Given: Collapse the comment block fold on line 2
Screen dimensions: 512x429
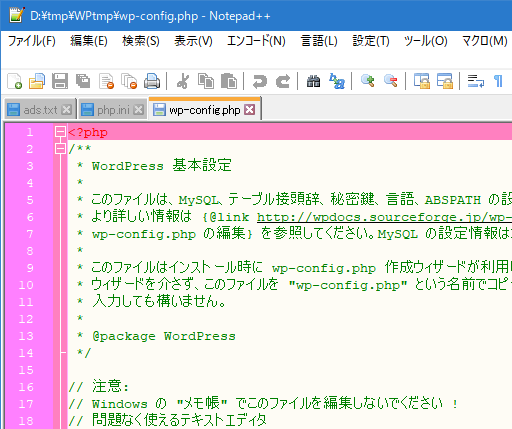Looking at the screenshot, I should 60,149.
